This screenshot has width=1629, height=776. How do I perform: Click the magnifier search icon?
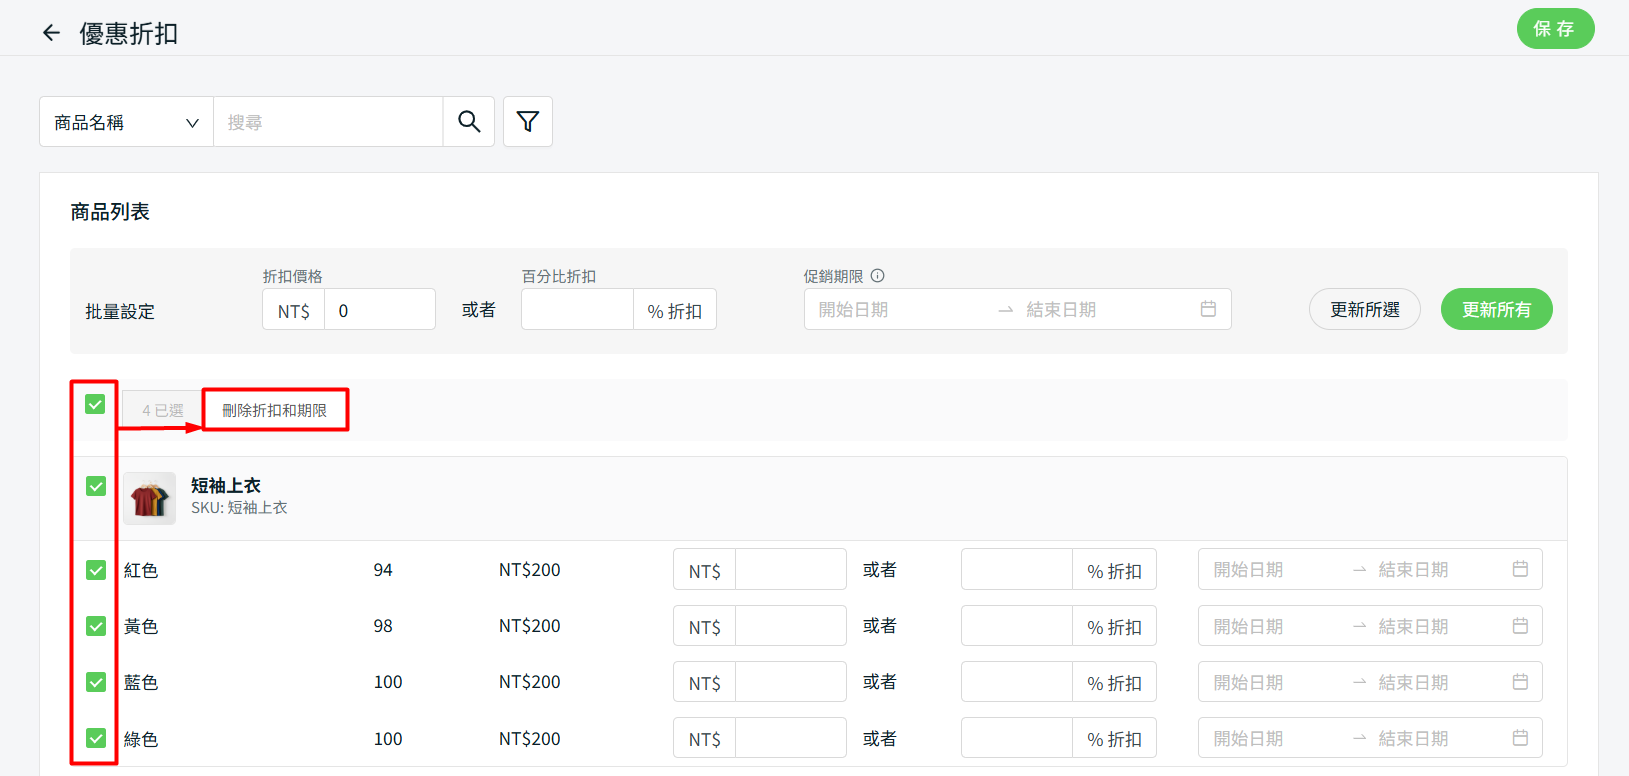(x=469, y=122)
